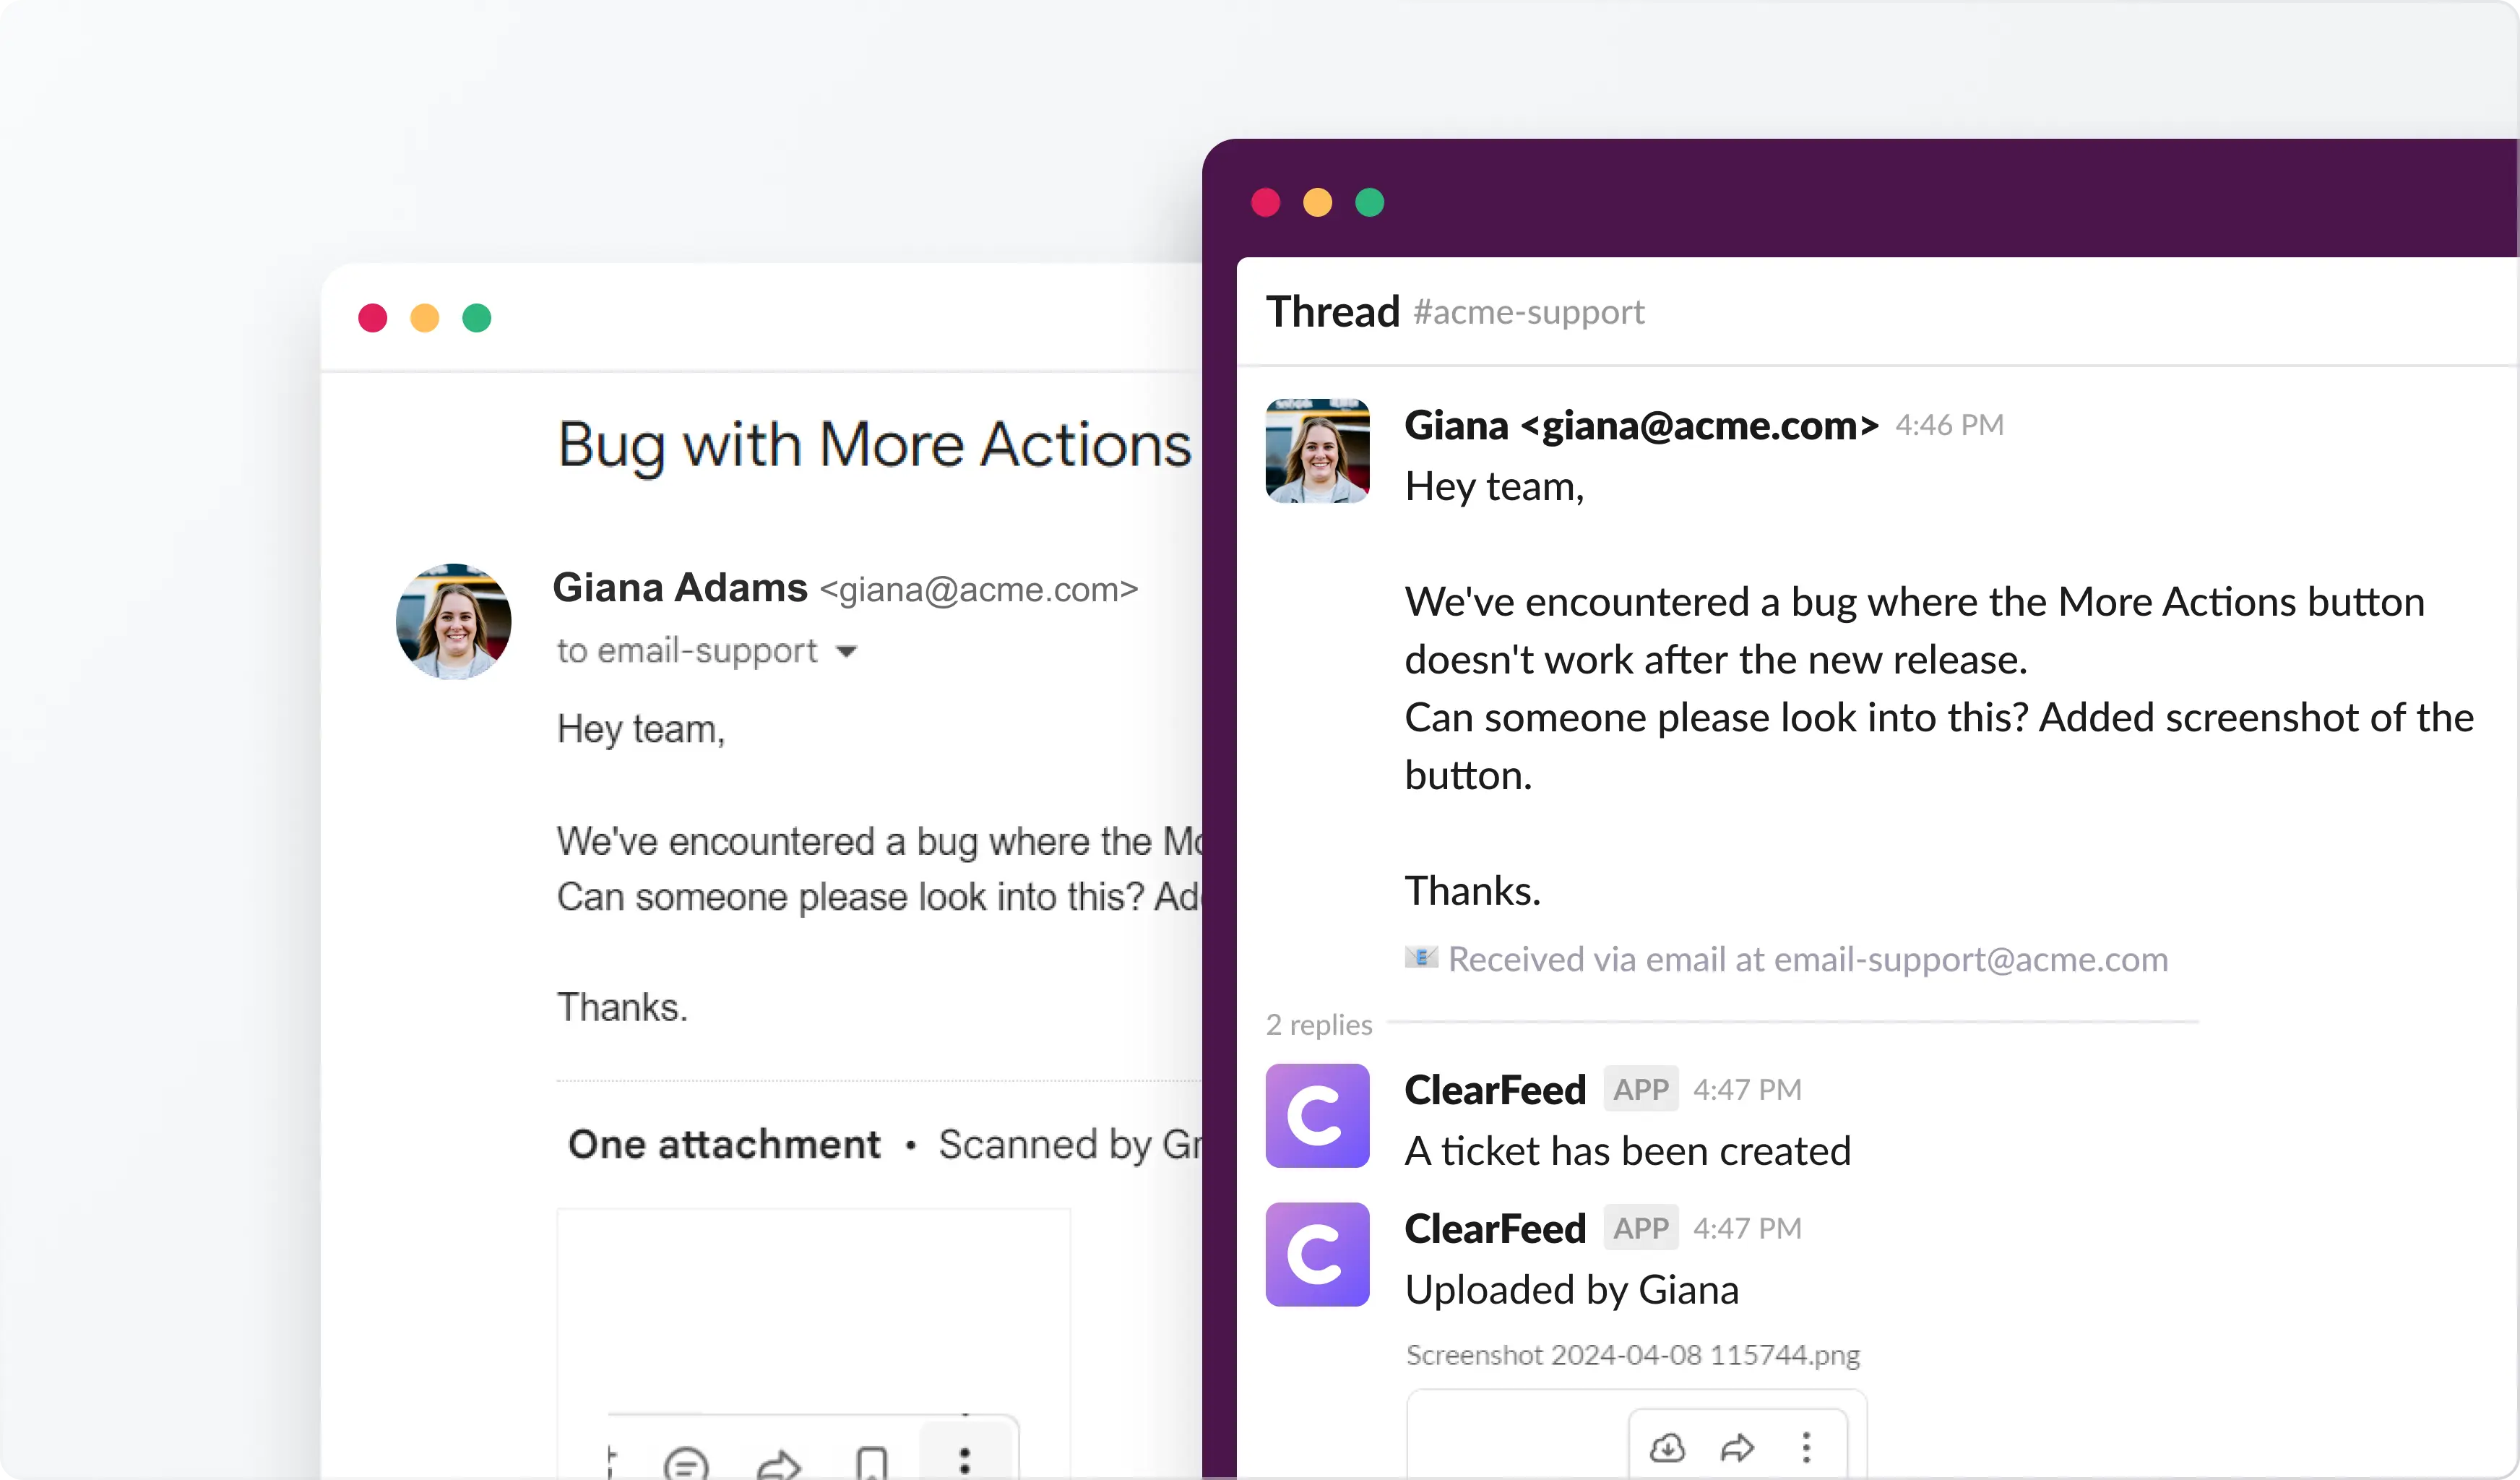Click the Screenshot 2024-04-08 115744.png filename
Screen dimensions: 2520x1480
(1632, 1355)
